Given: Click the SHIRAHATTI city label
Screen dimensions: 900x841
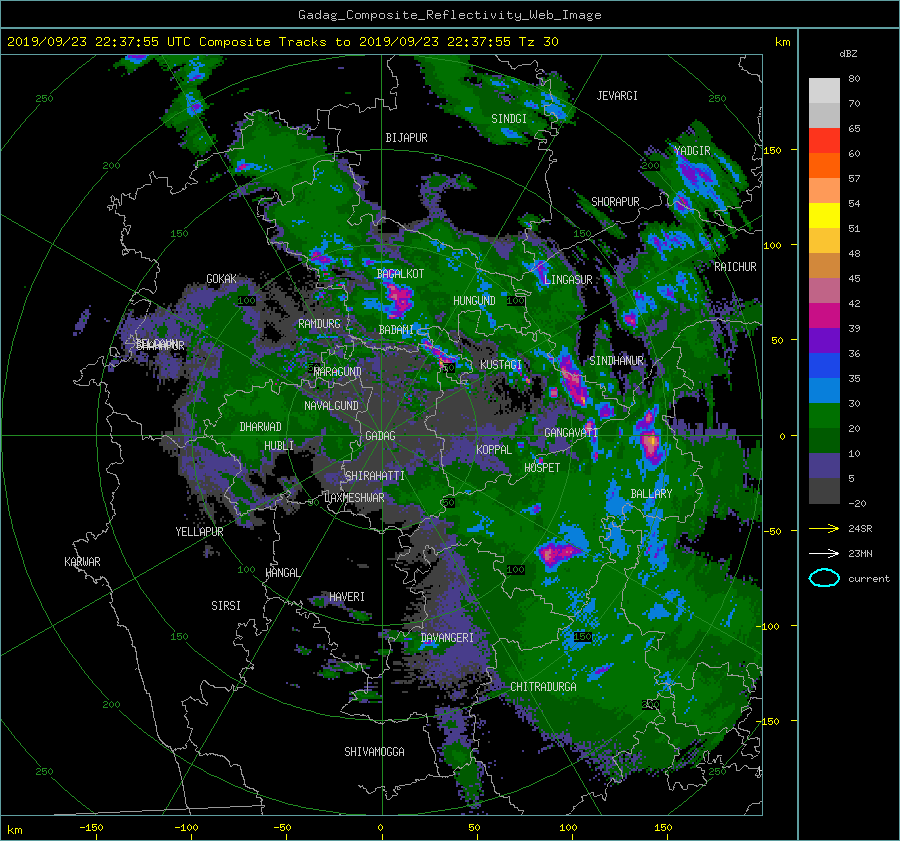Looking at the screenshot, I should click(375, 476).
